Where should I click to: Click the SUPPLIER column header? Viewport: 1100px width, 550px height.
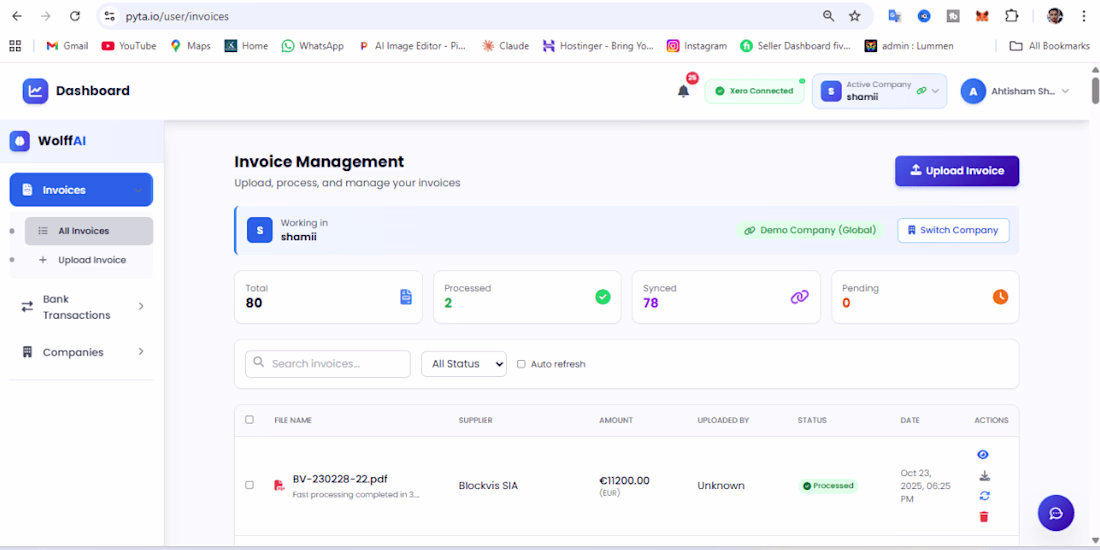pyautogui.click(x=476, y=420)
